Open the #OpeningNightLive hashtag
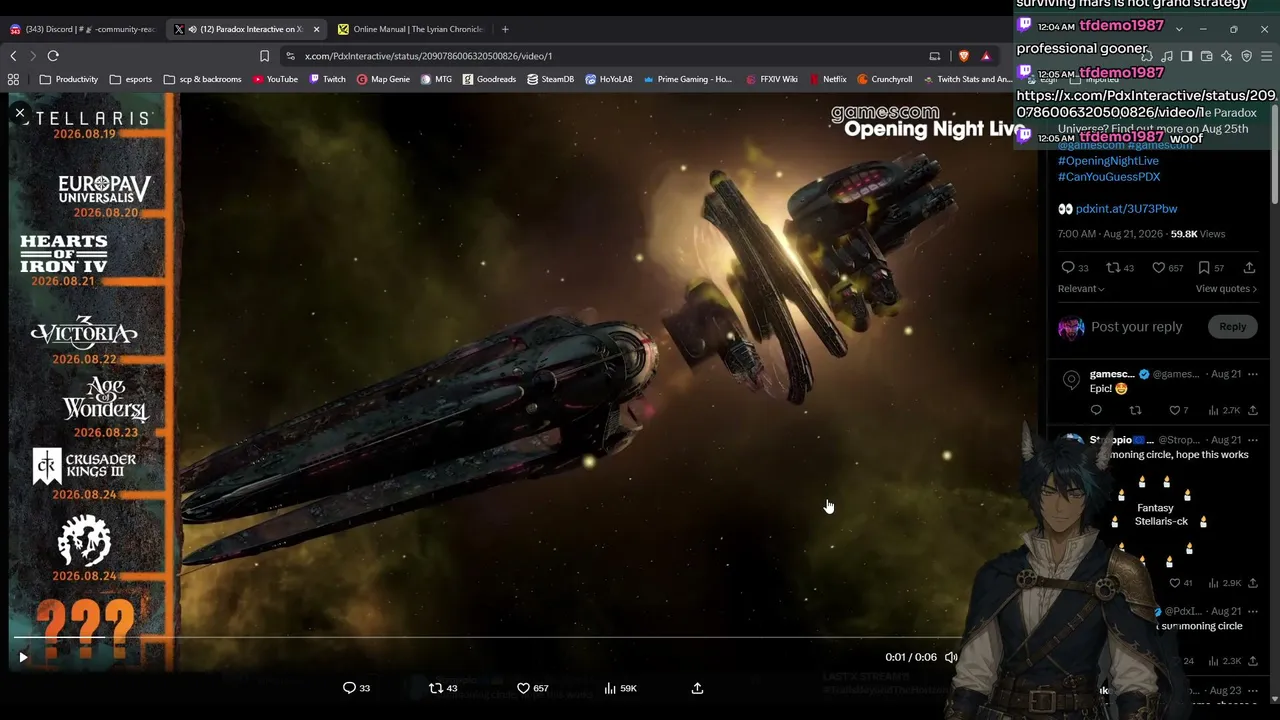Image resolution: width=1280 pixels, height=720 pixels. click(1108, 161)
